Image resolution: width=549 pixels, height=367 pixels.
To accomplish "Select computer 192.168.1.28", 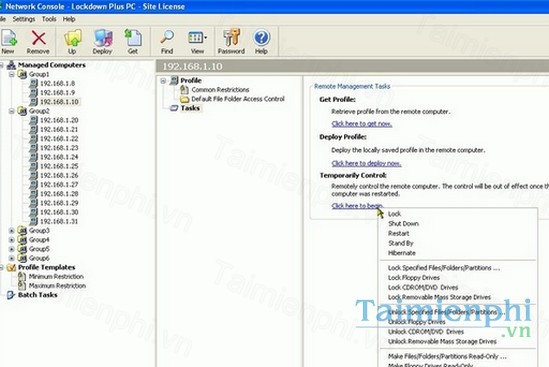I will 59,194.
